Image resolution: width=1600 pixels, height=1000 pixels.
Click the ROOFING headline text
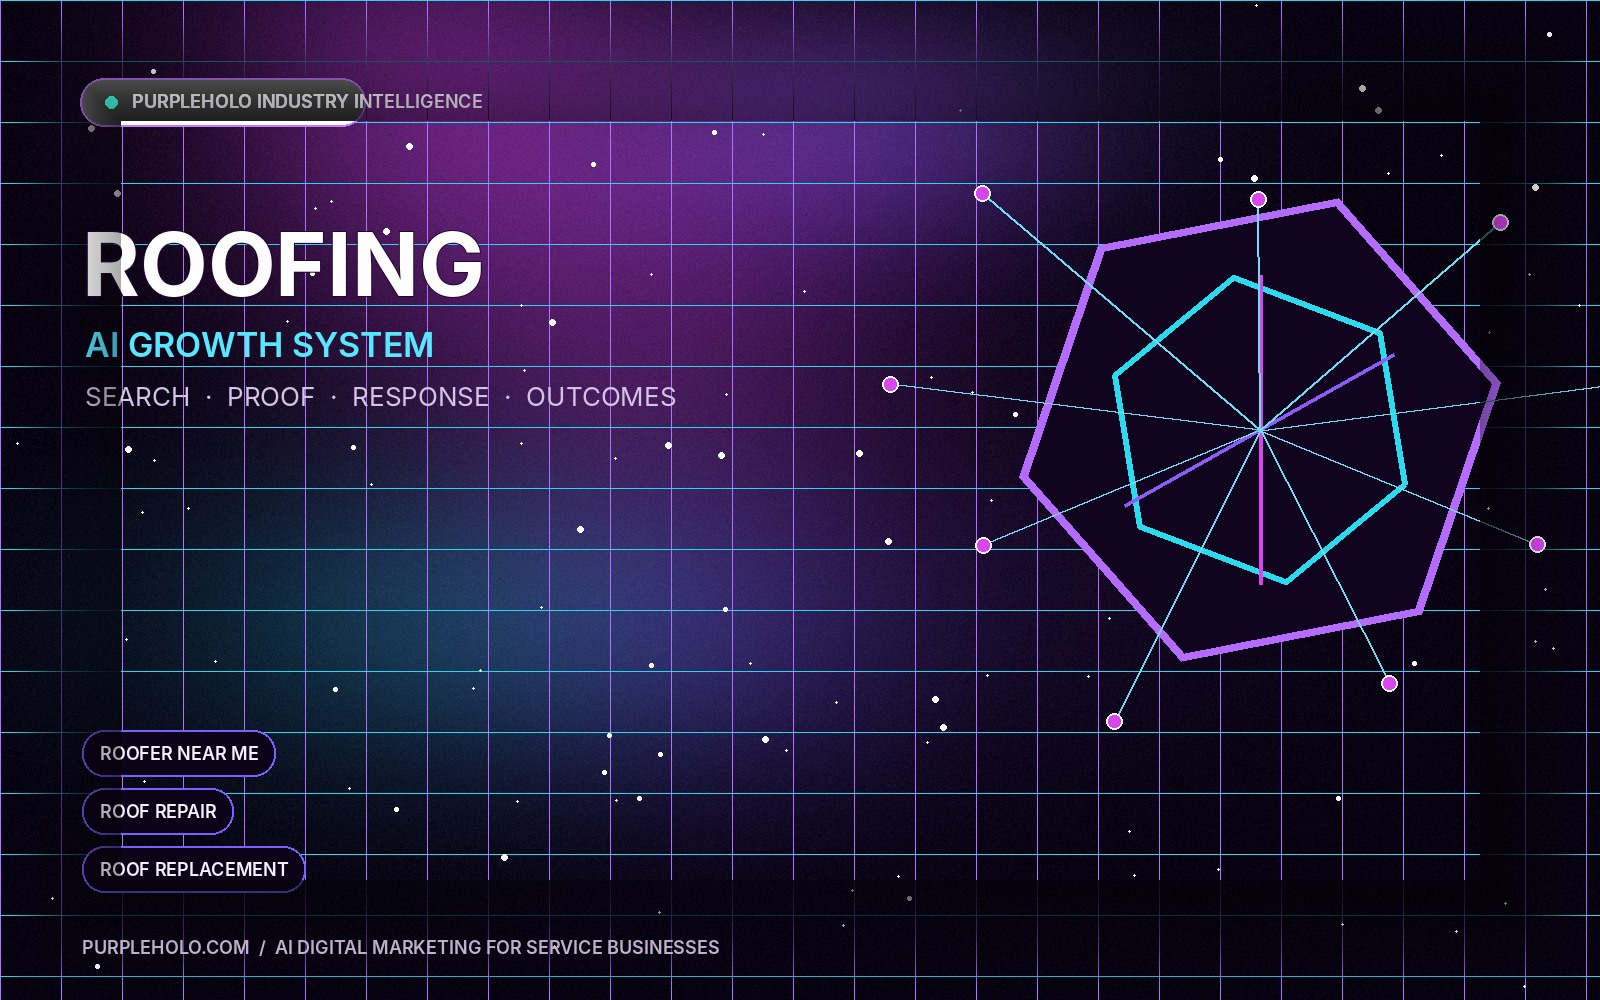pos(284,264)
